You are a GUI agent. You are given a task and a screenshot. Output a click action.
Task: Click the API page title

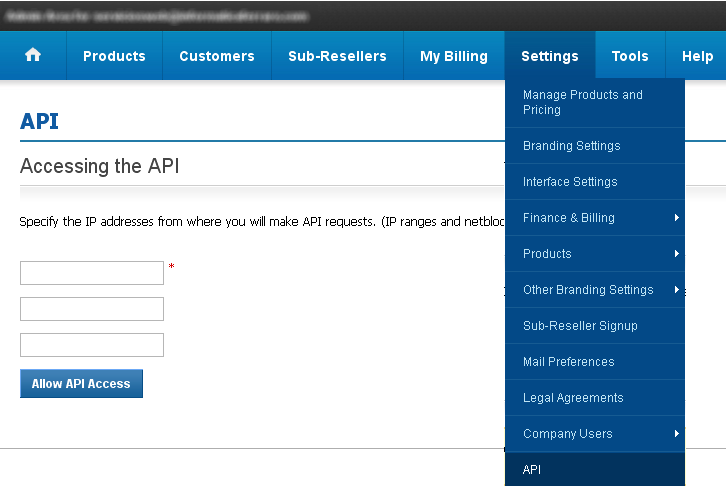pos(39,122)
